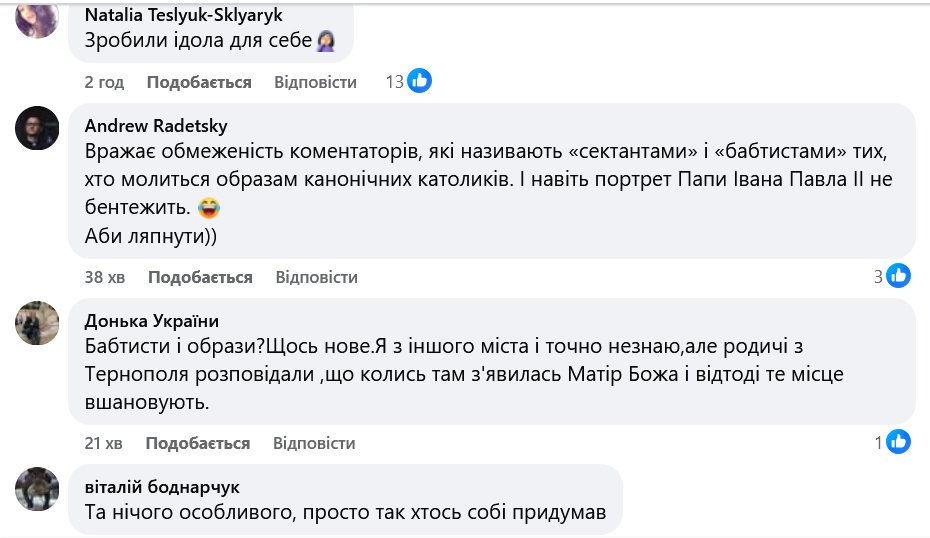Click віталій боднарчук's avatar image
Viewport: 930px width, 538px height.
point(38,487)
